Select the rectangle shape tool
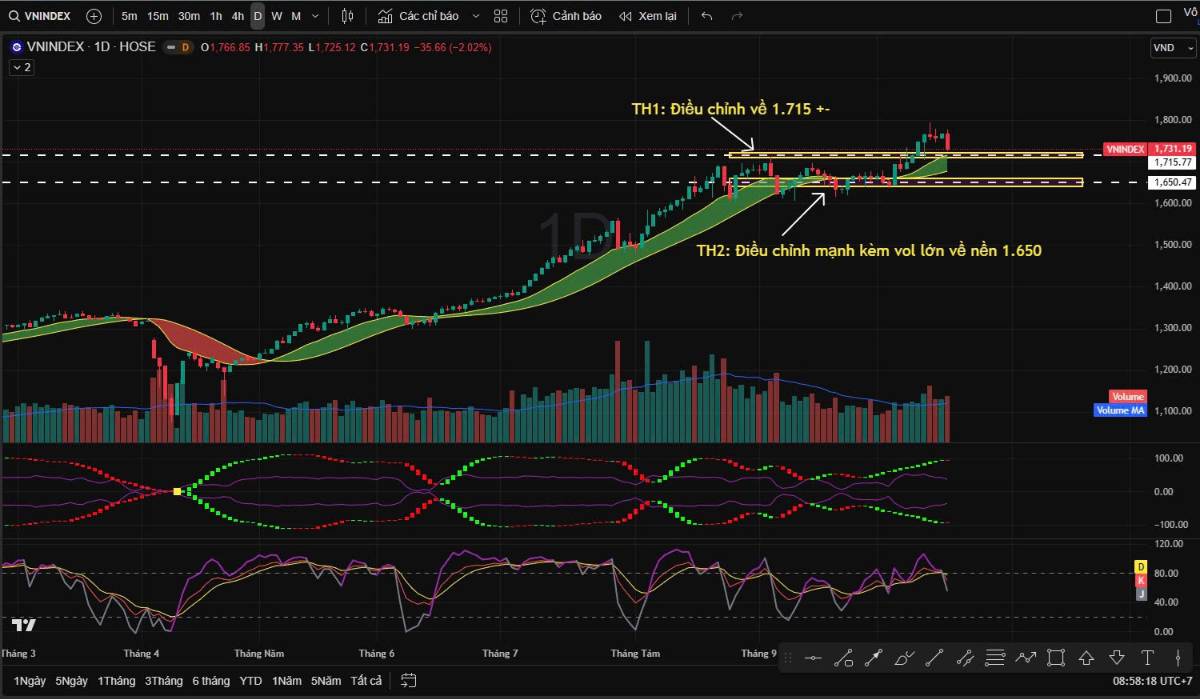Screen dimensions: 1200x699 pyautogui.click(x=1056, y=658)
